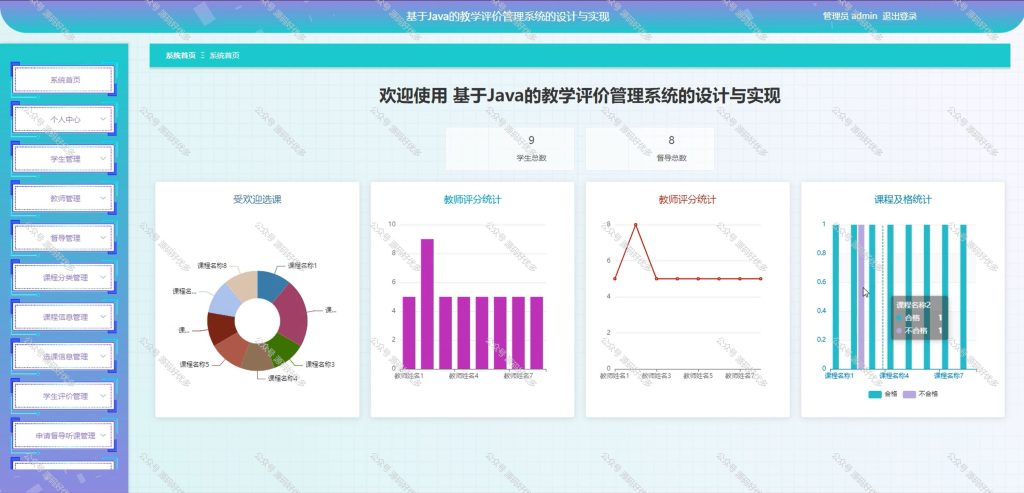Screen dimensions: 1024x493
Task: Toggle the 不合格 legend swatch
Action: coord(908,394)
